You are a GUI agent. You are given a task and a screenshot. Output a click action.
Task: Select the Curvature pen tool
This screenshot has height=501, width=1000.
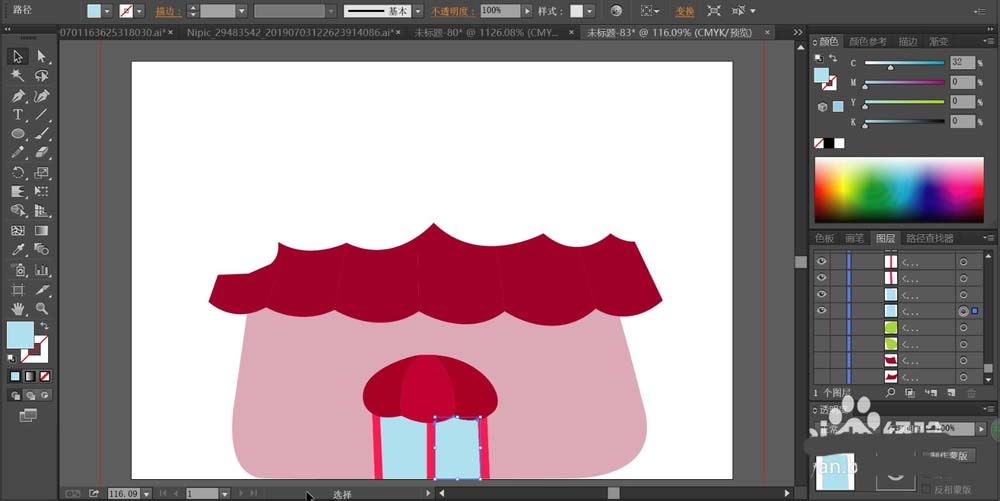coord(42,96)
